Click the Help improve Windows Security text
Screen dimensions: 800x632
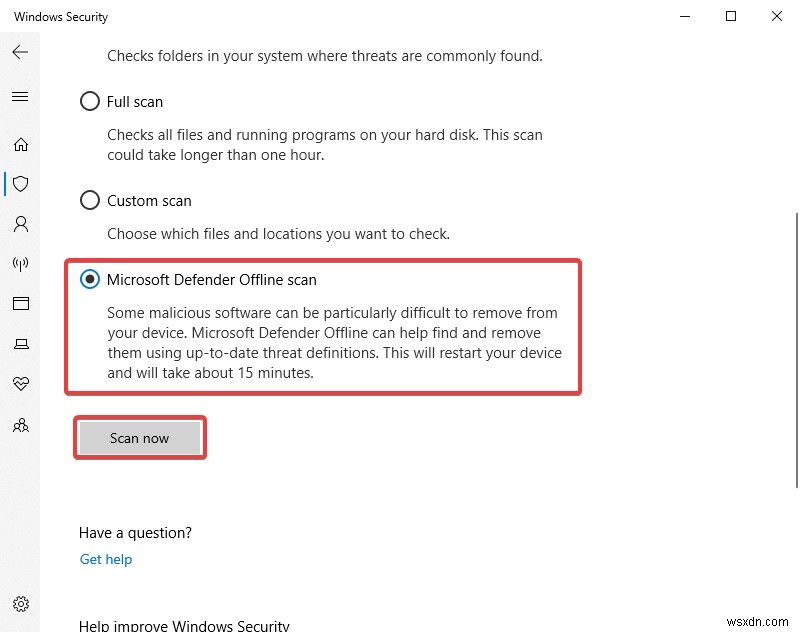pos(185,625)
